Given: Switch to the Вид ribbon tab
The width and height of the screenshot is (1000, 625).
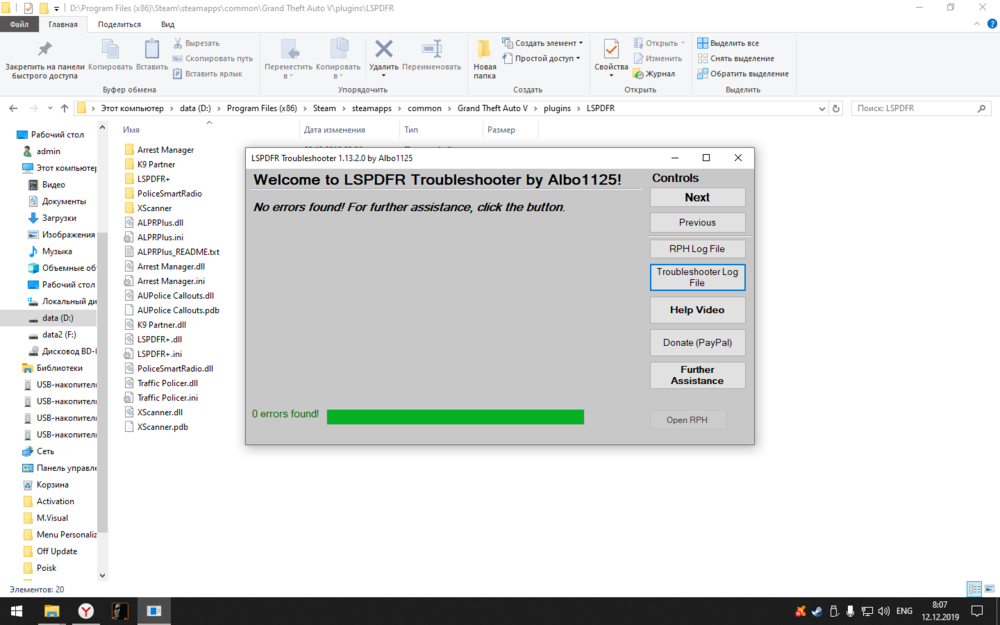Looking at the screenshot, I should coord(168,24).
